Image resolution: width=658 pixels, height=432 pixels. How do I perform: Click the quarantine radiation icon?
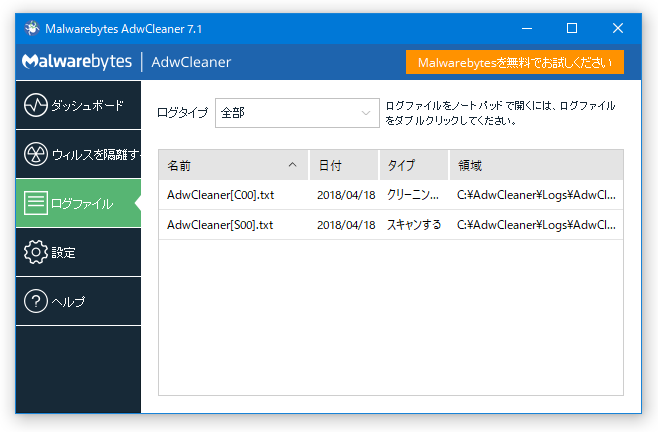[x=36, y=154]
